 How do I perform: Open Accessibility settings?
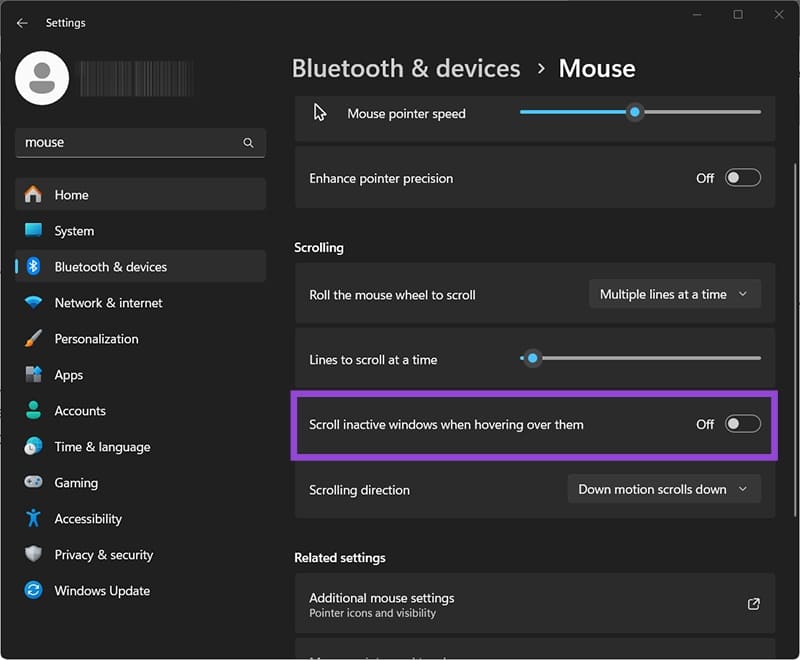(140, 518)
